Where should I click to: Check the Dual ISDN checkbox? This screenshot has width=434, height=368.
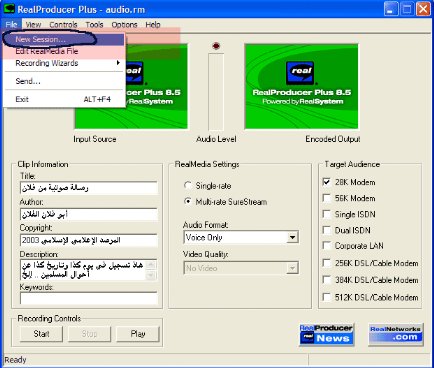pos(327,230)
